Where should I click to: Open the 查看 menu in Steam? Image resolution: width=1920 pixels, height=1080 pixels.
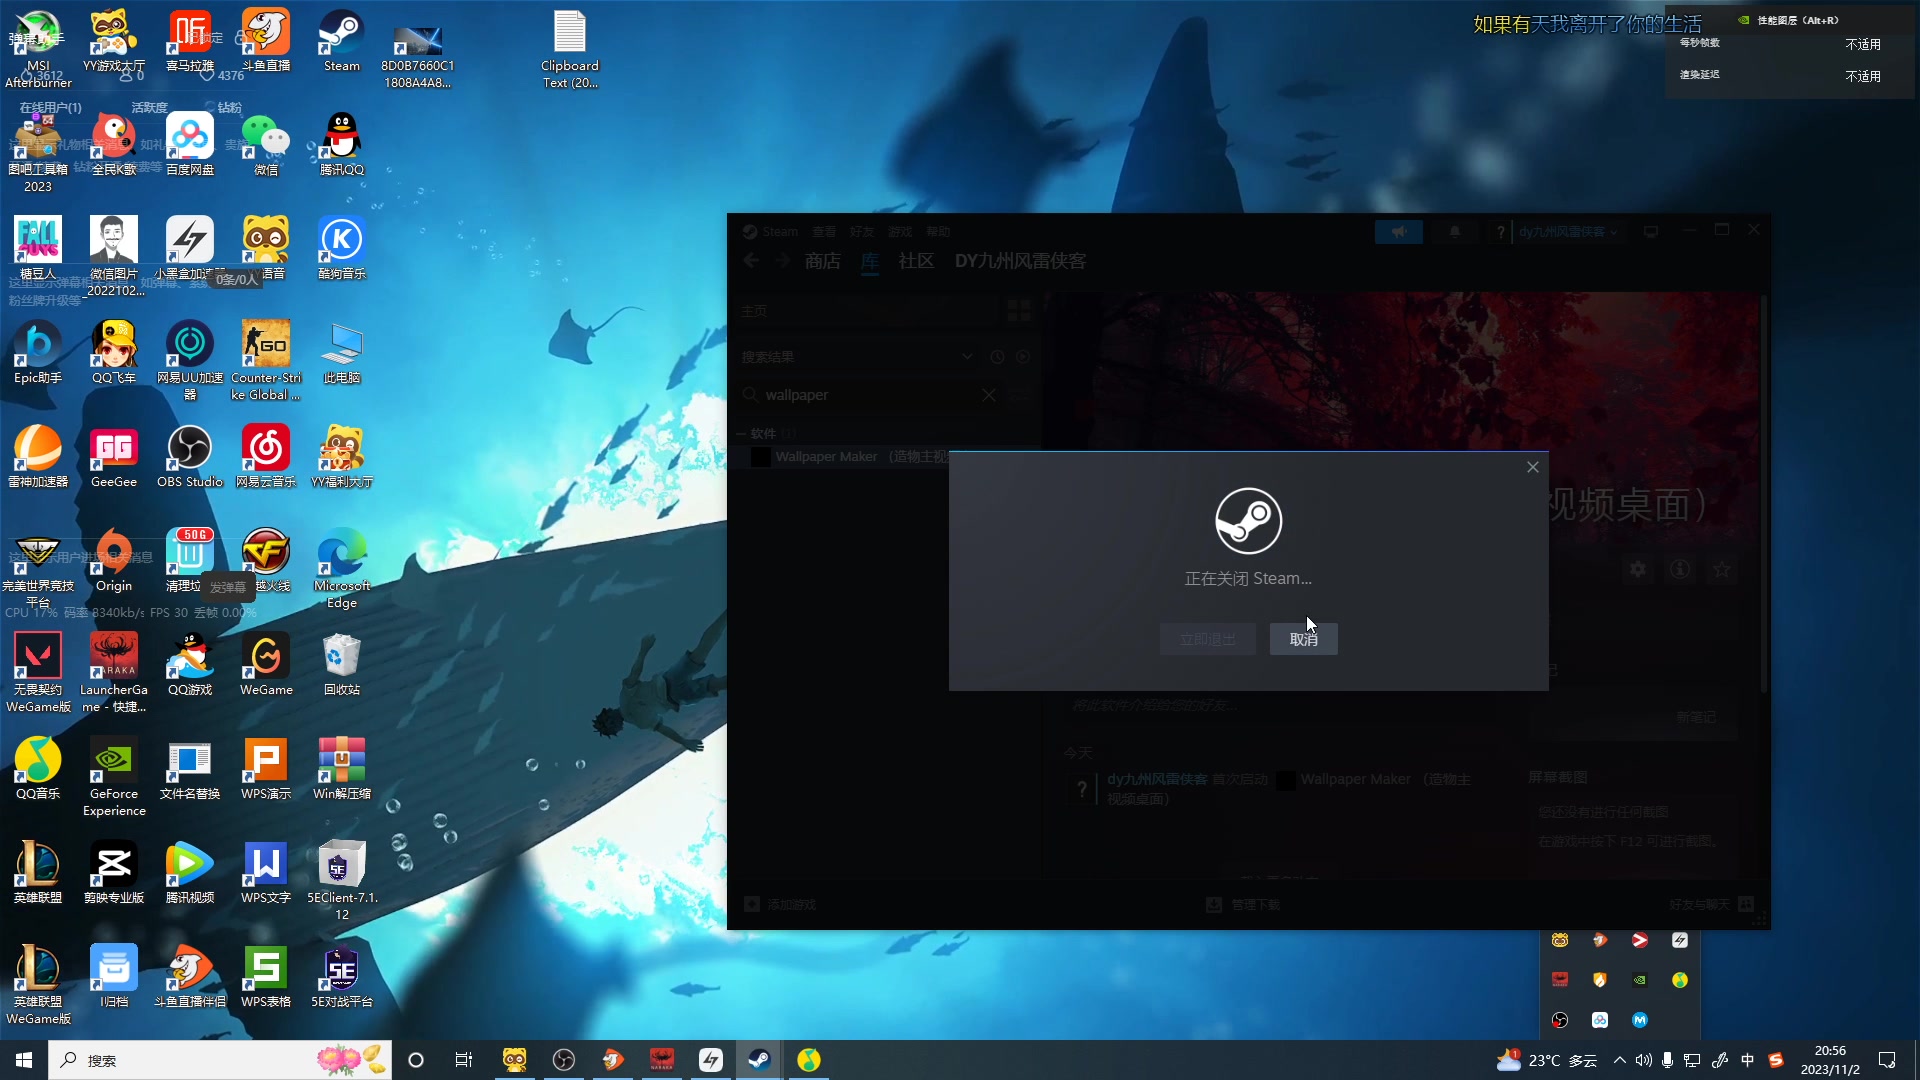click(824, 232)
